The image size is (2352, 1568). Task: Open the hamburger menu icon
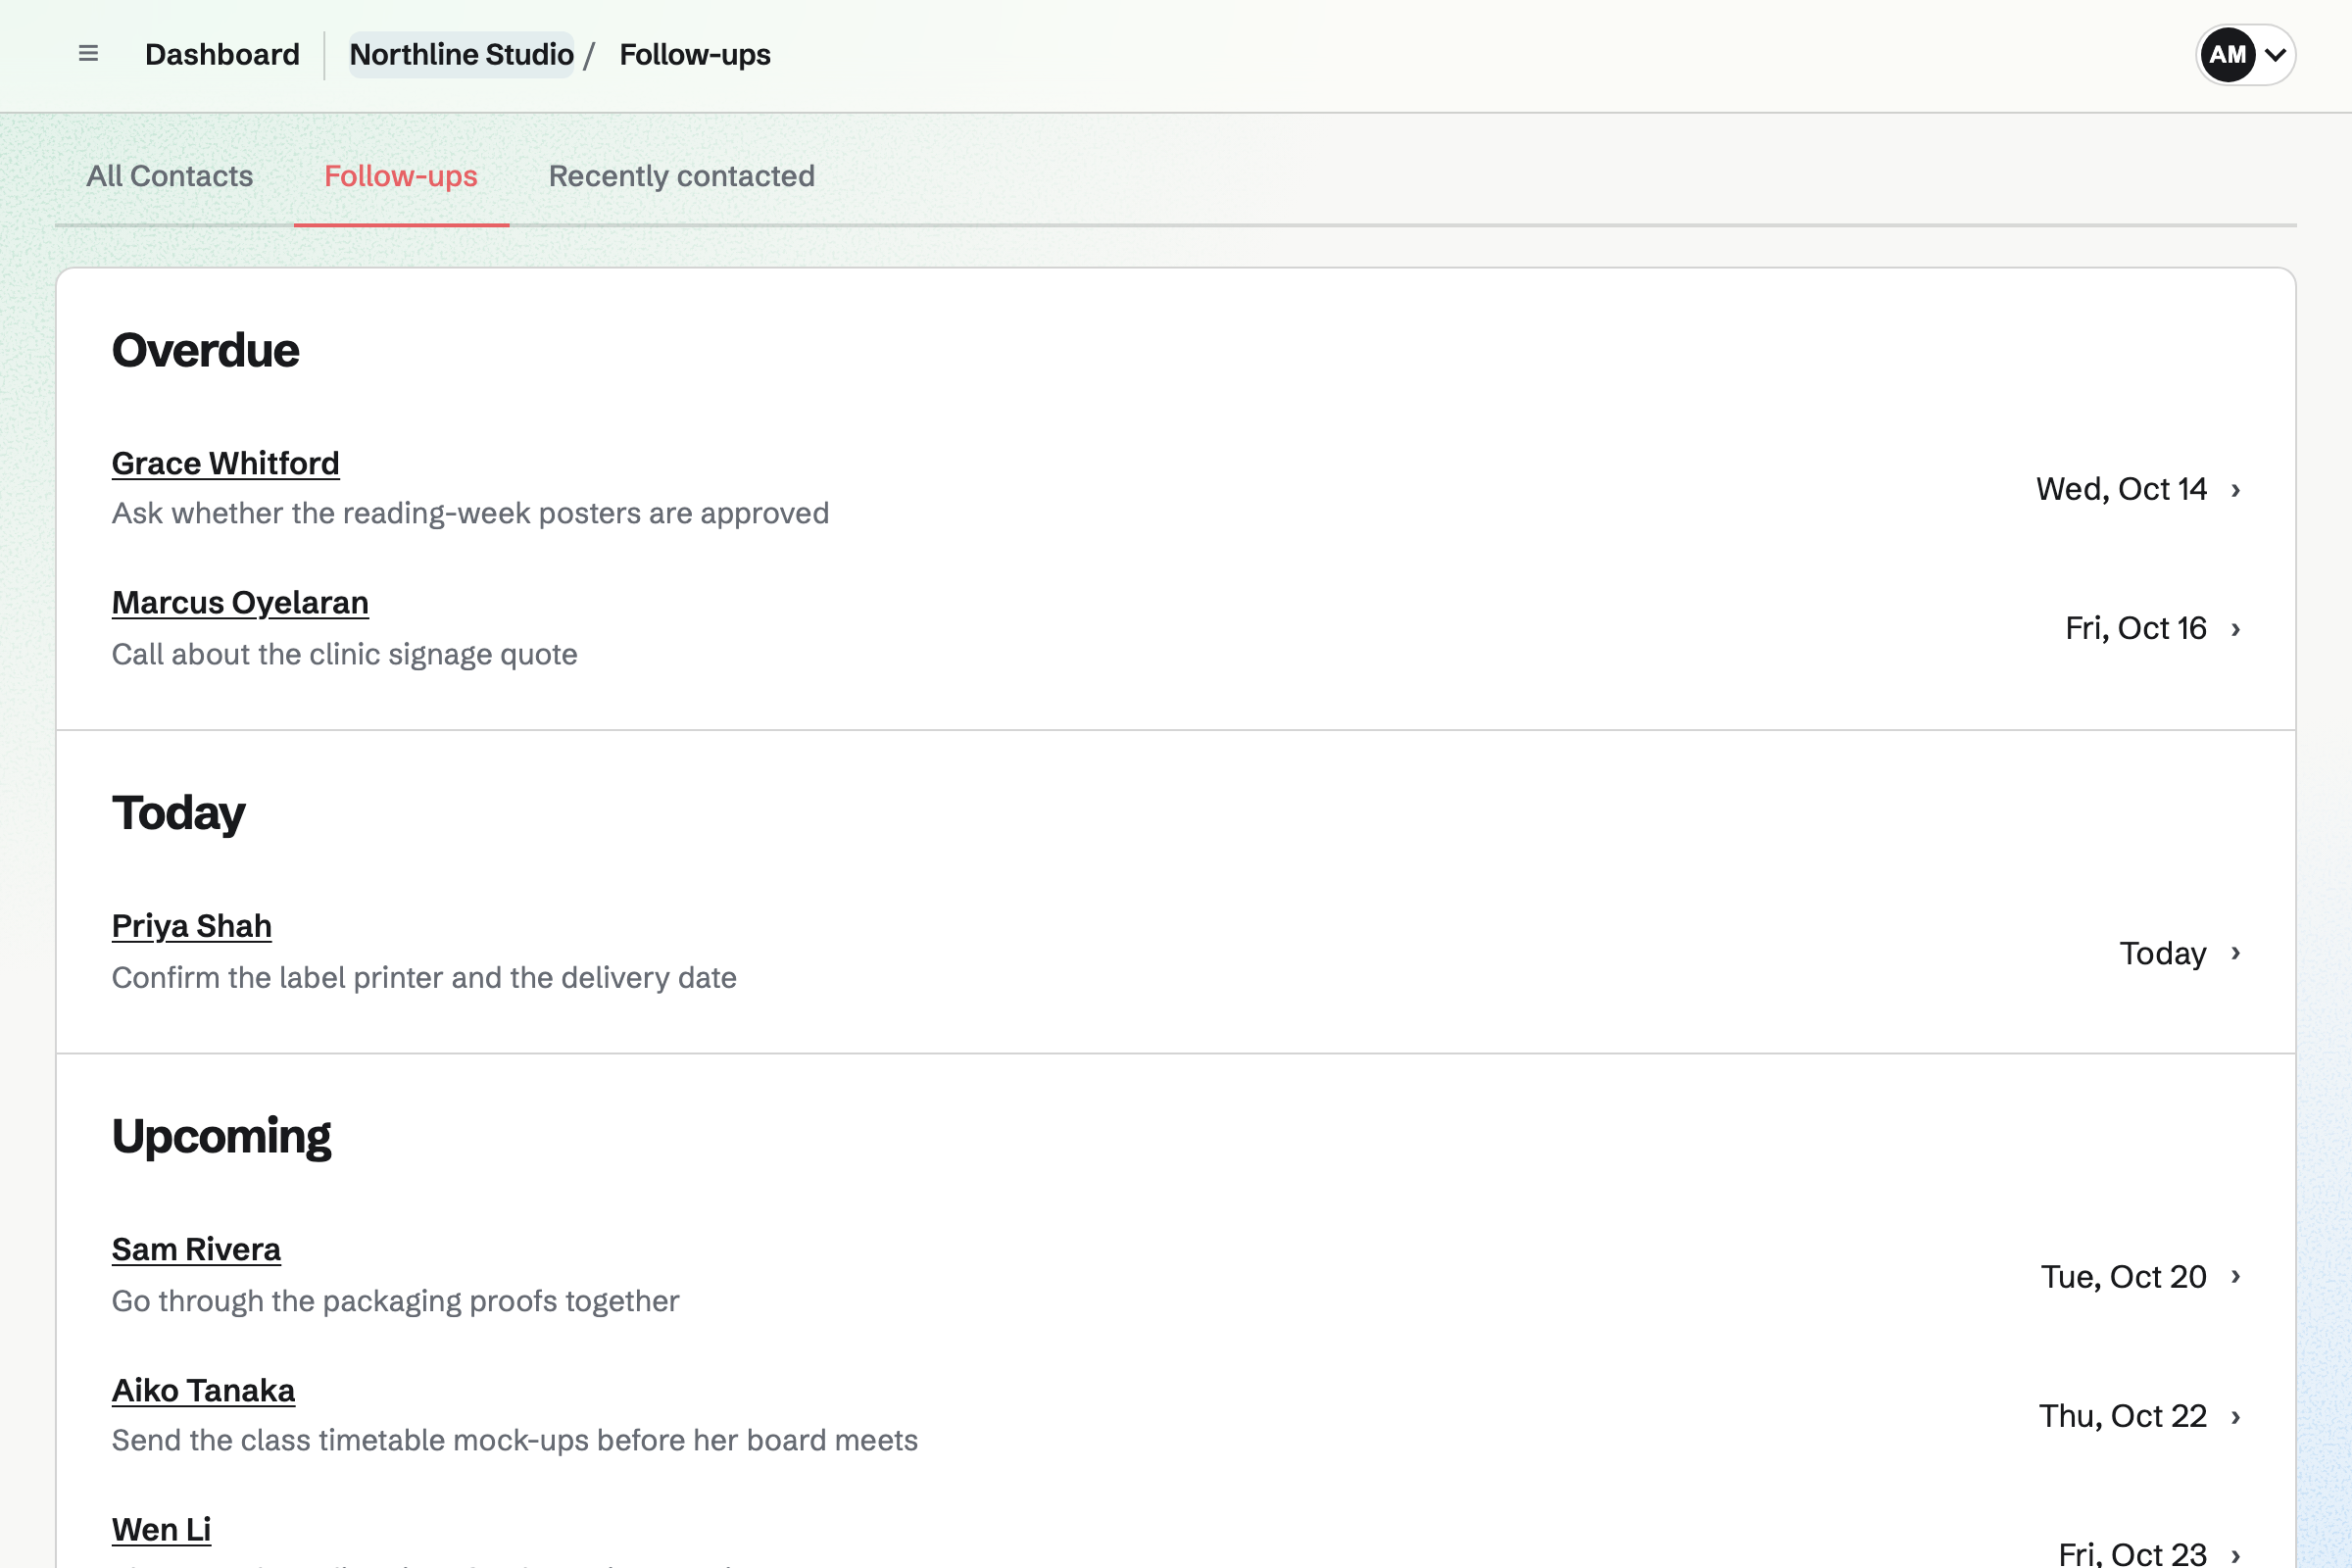[x=88, y=54]
